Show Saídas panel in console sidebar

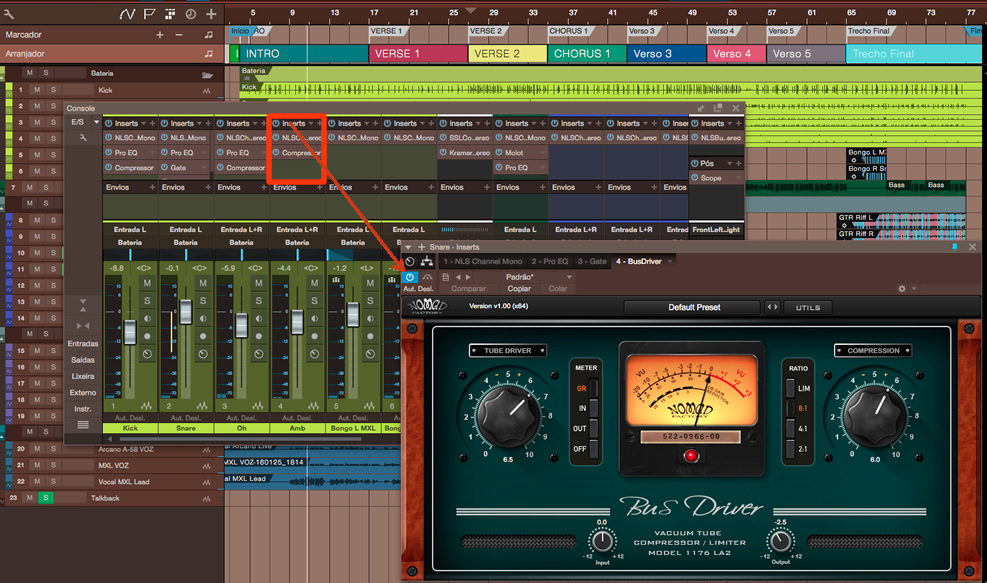[x=83, y=360]
